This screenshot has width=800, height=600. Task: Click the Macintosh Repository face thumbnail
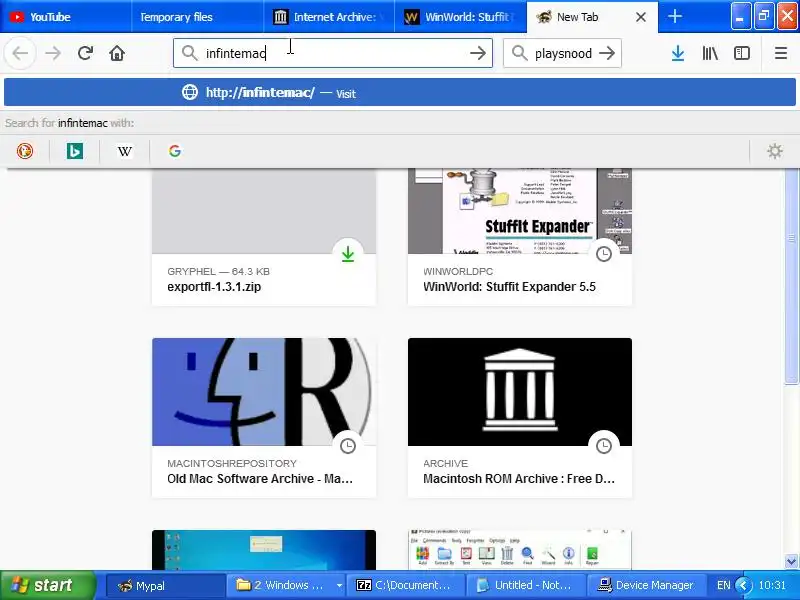click(x=264, y=392)
